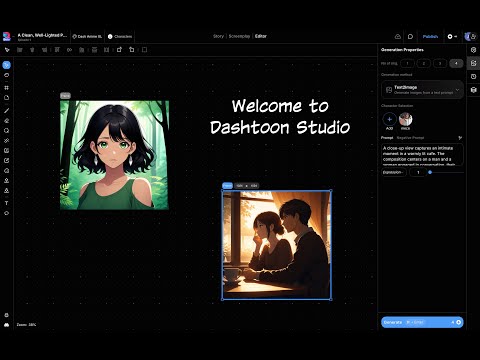The width and height of the screenshot is (480, 360).
Task: Switch to the Editor tab
Action: pyautogui.click(x=261, y=36)
